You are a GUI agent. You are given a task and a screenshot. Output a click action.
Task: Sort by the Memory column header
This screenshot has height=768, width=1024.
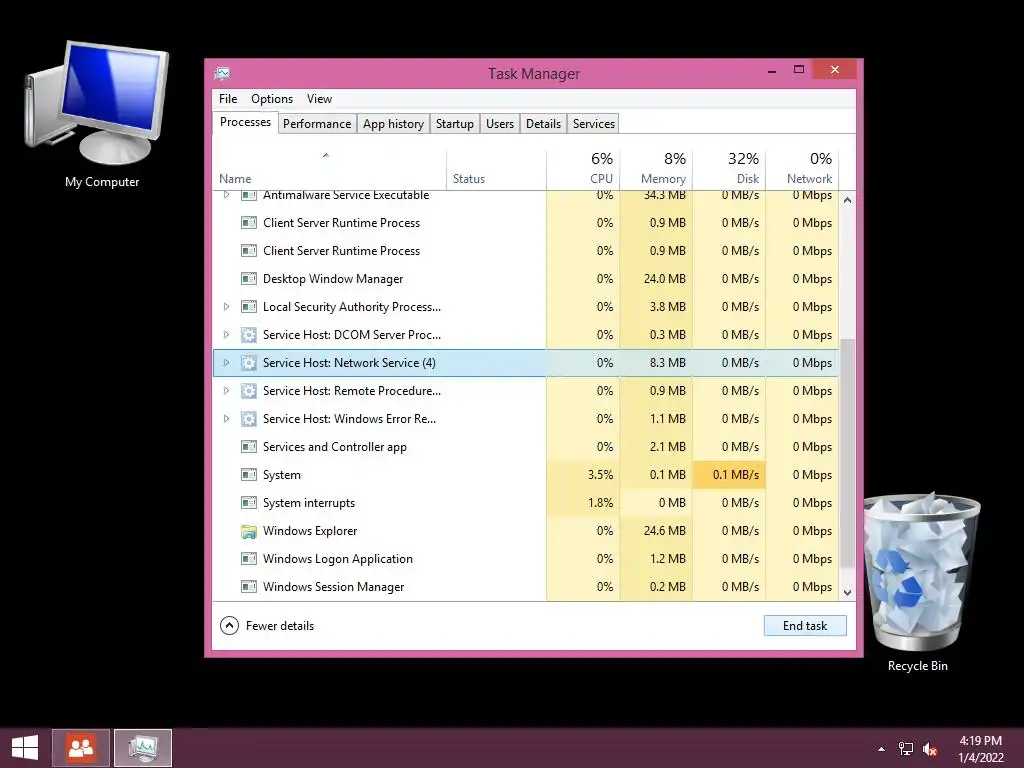pyautogui.click(x=656, y=168)
